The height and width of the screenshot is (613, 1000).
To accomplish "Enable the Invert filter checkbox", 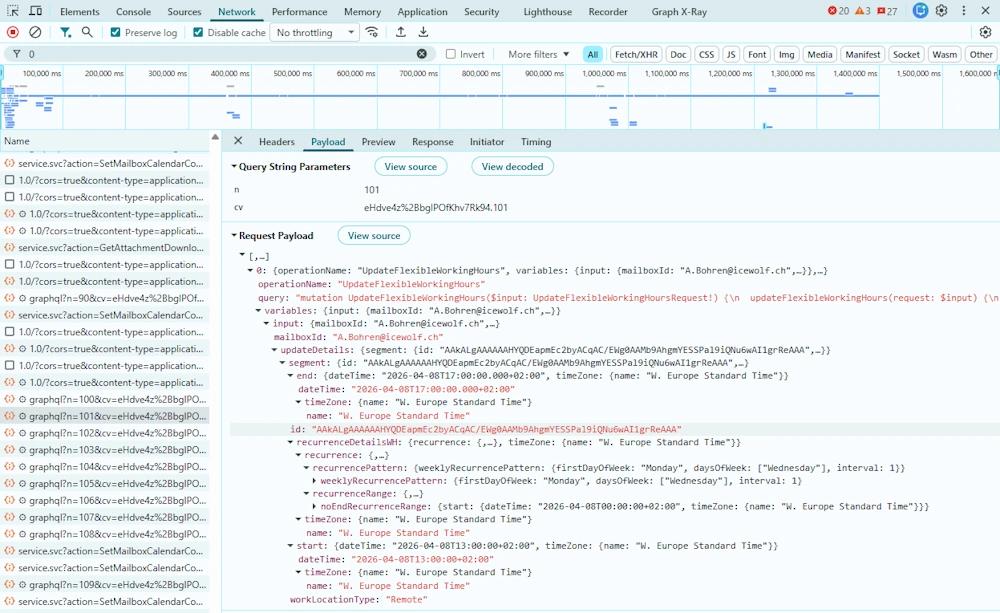I will point(451,54).
